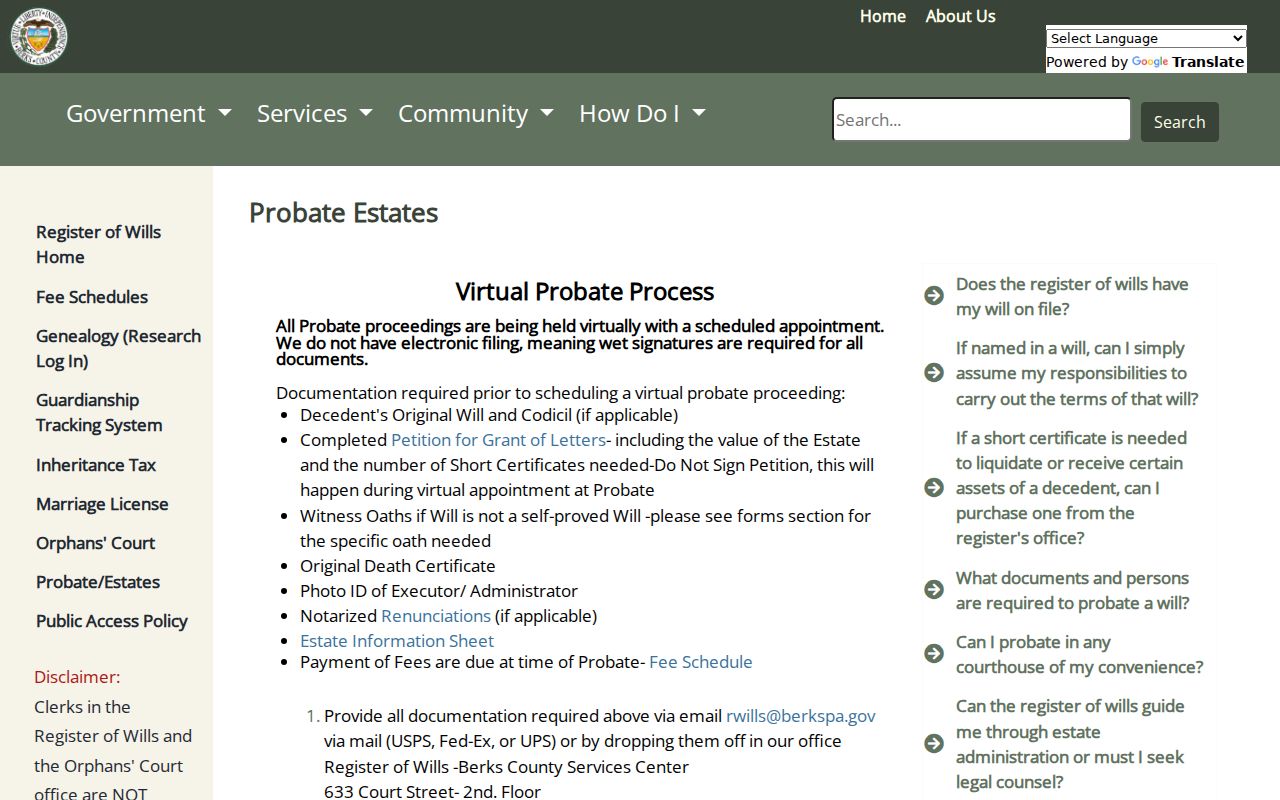The width and height of the screenshot is (1280, 800).
Task: Click the red Disclaimer: text in sidebar
Action: [77, 677]
